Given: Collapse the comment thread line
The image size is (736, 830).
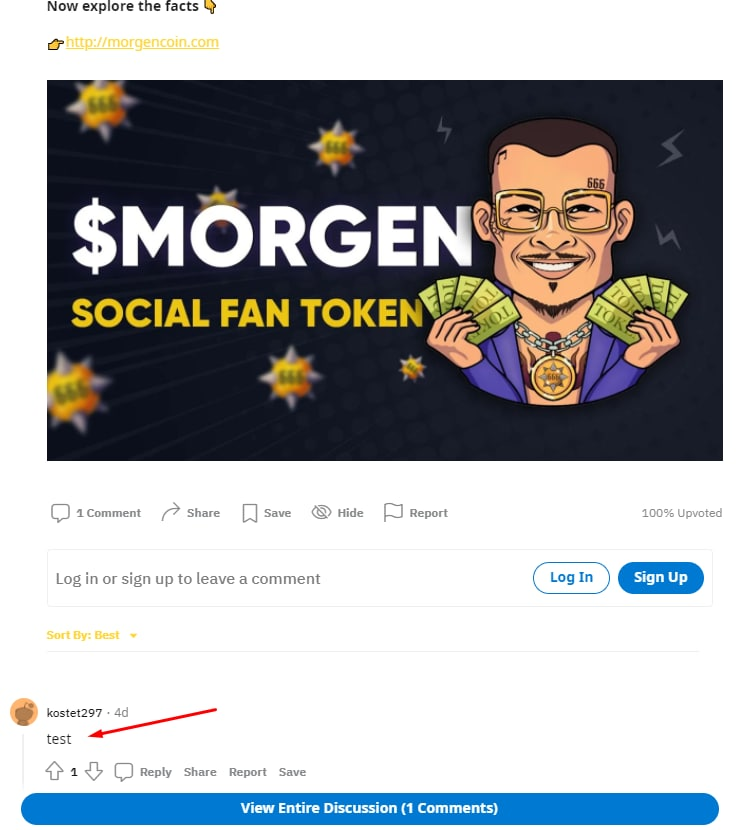Looking at the screenshot, I should [x=23, y=758].
